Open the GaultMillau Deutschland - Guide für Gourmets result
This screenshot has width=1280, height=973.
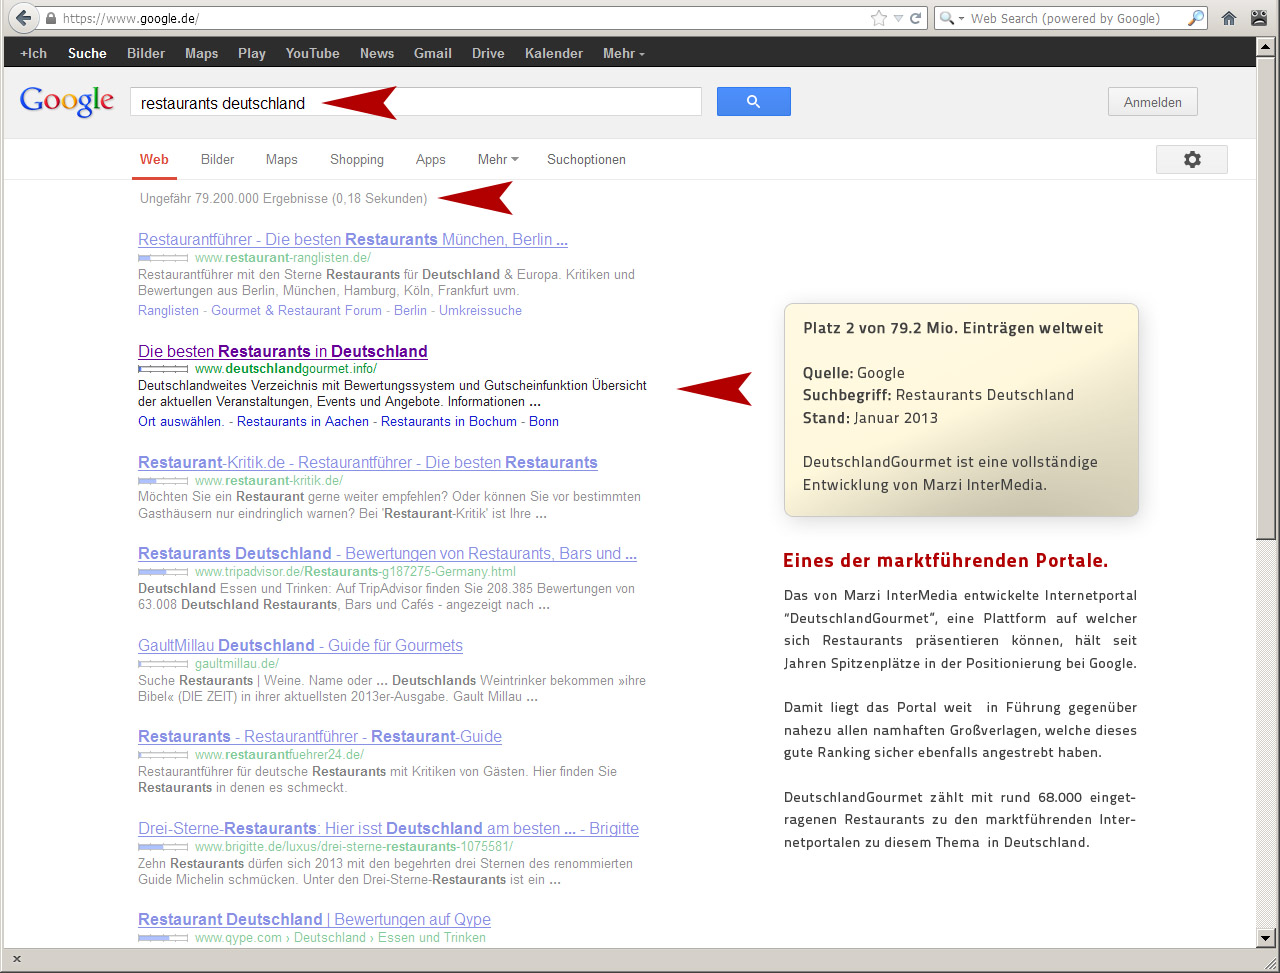300,646
